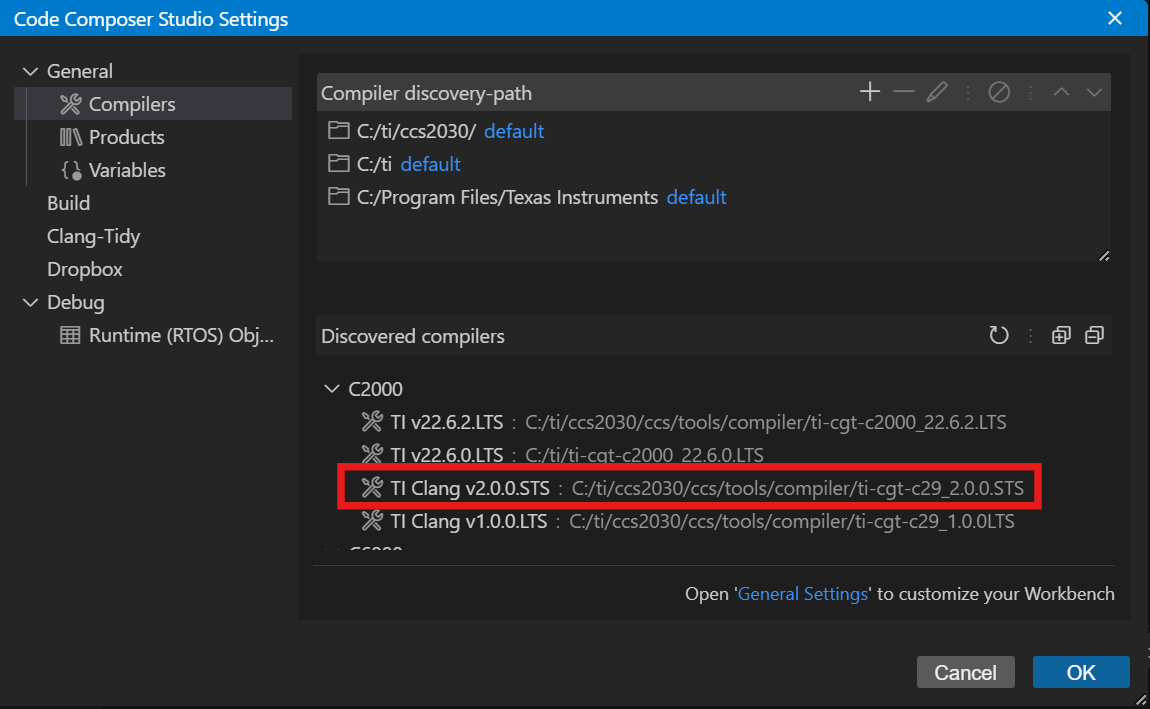Collapse the C2000 compiler group

[x=331, y=389]
